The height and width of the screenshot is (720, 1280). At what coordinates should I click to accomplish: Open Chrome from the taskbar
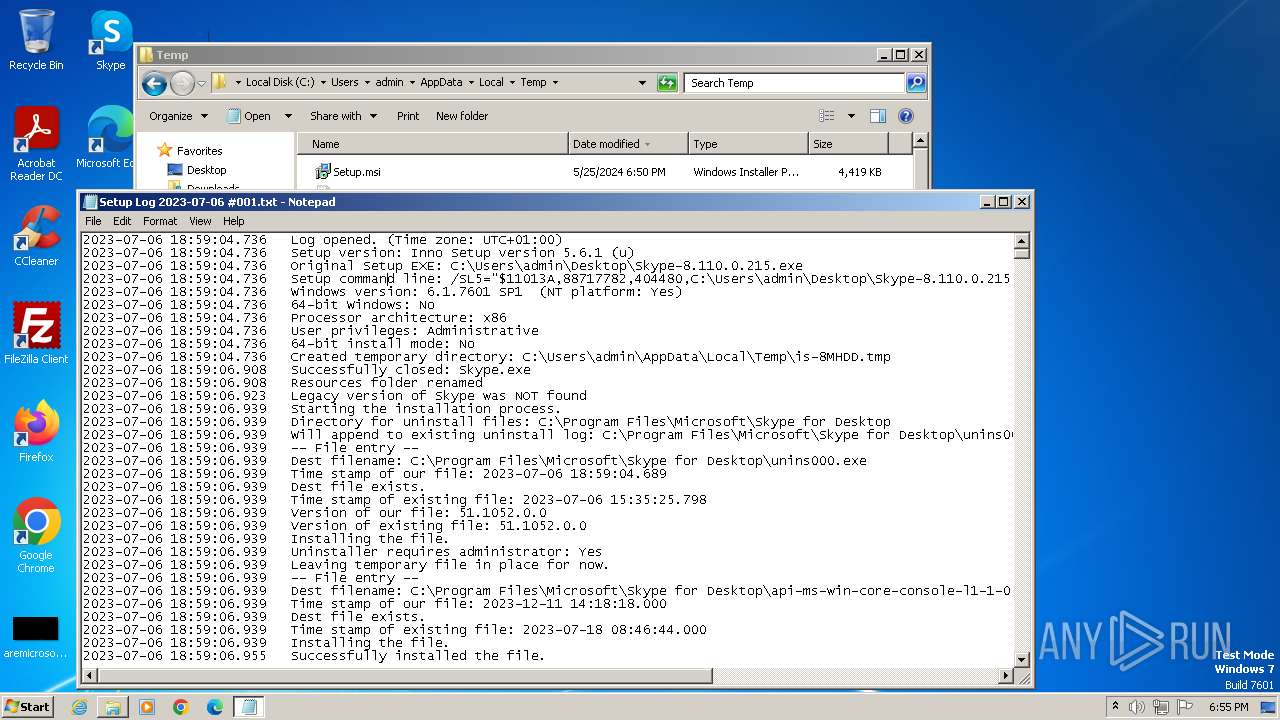point(181,707)
